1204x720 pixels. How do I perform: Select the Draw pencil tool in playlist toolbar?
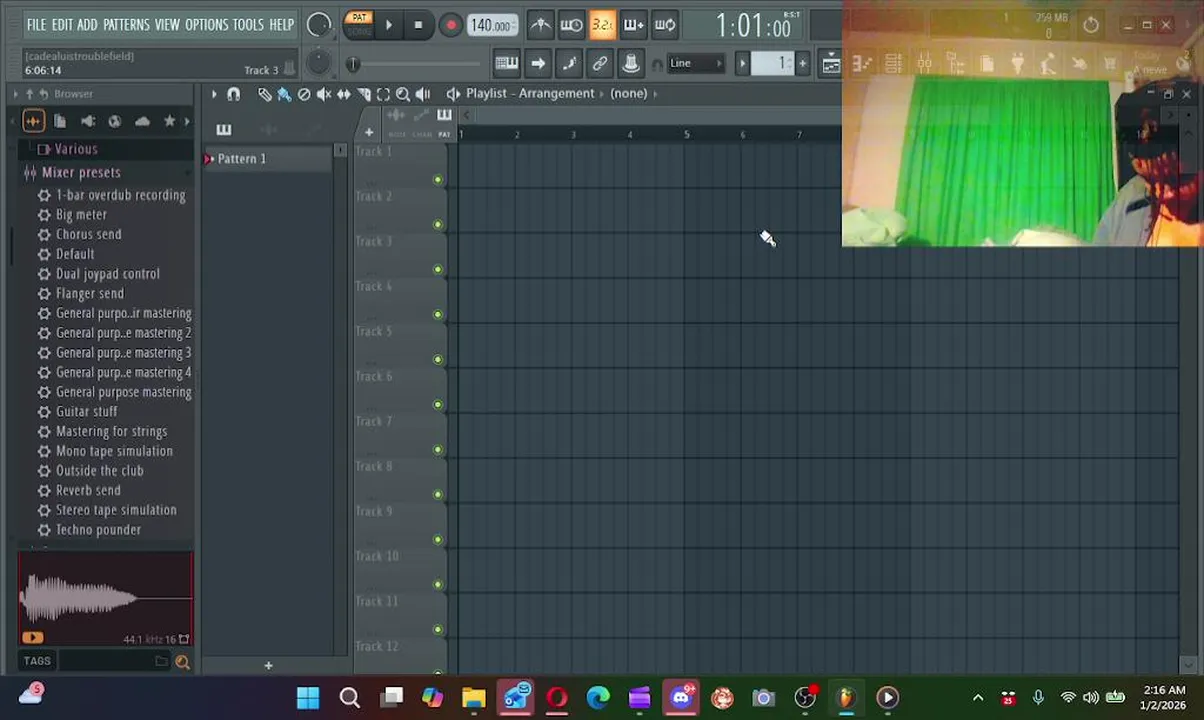264,94
